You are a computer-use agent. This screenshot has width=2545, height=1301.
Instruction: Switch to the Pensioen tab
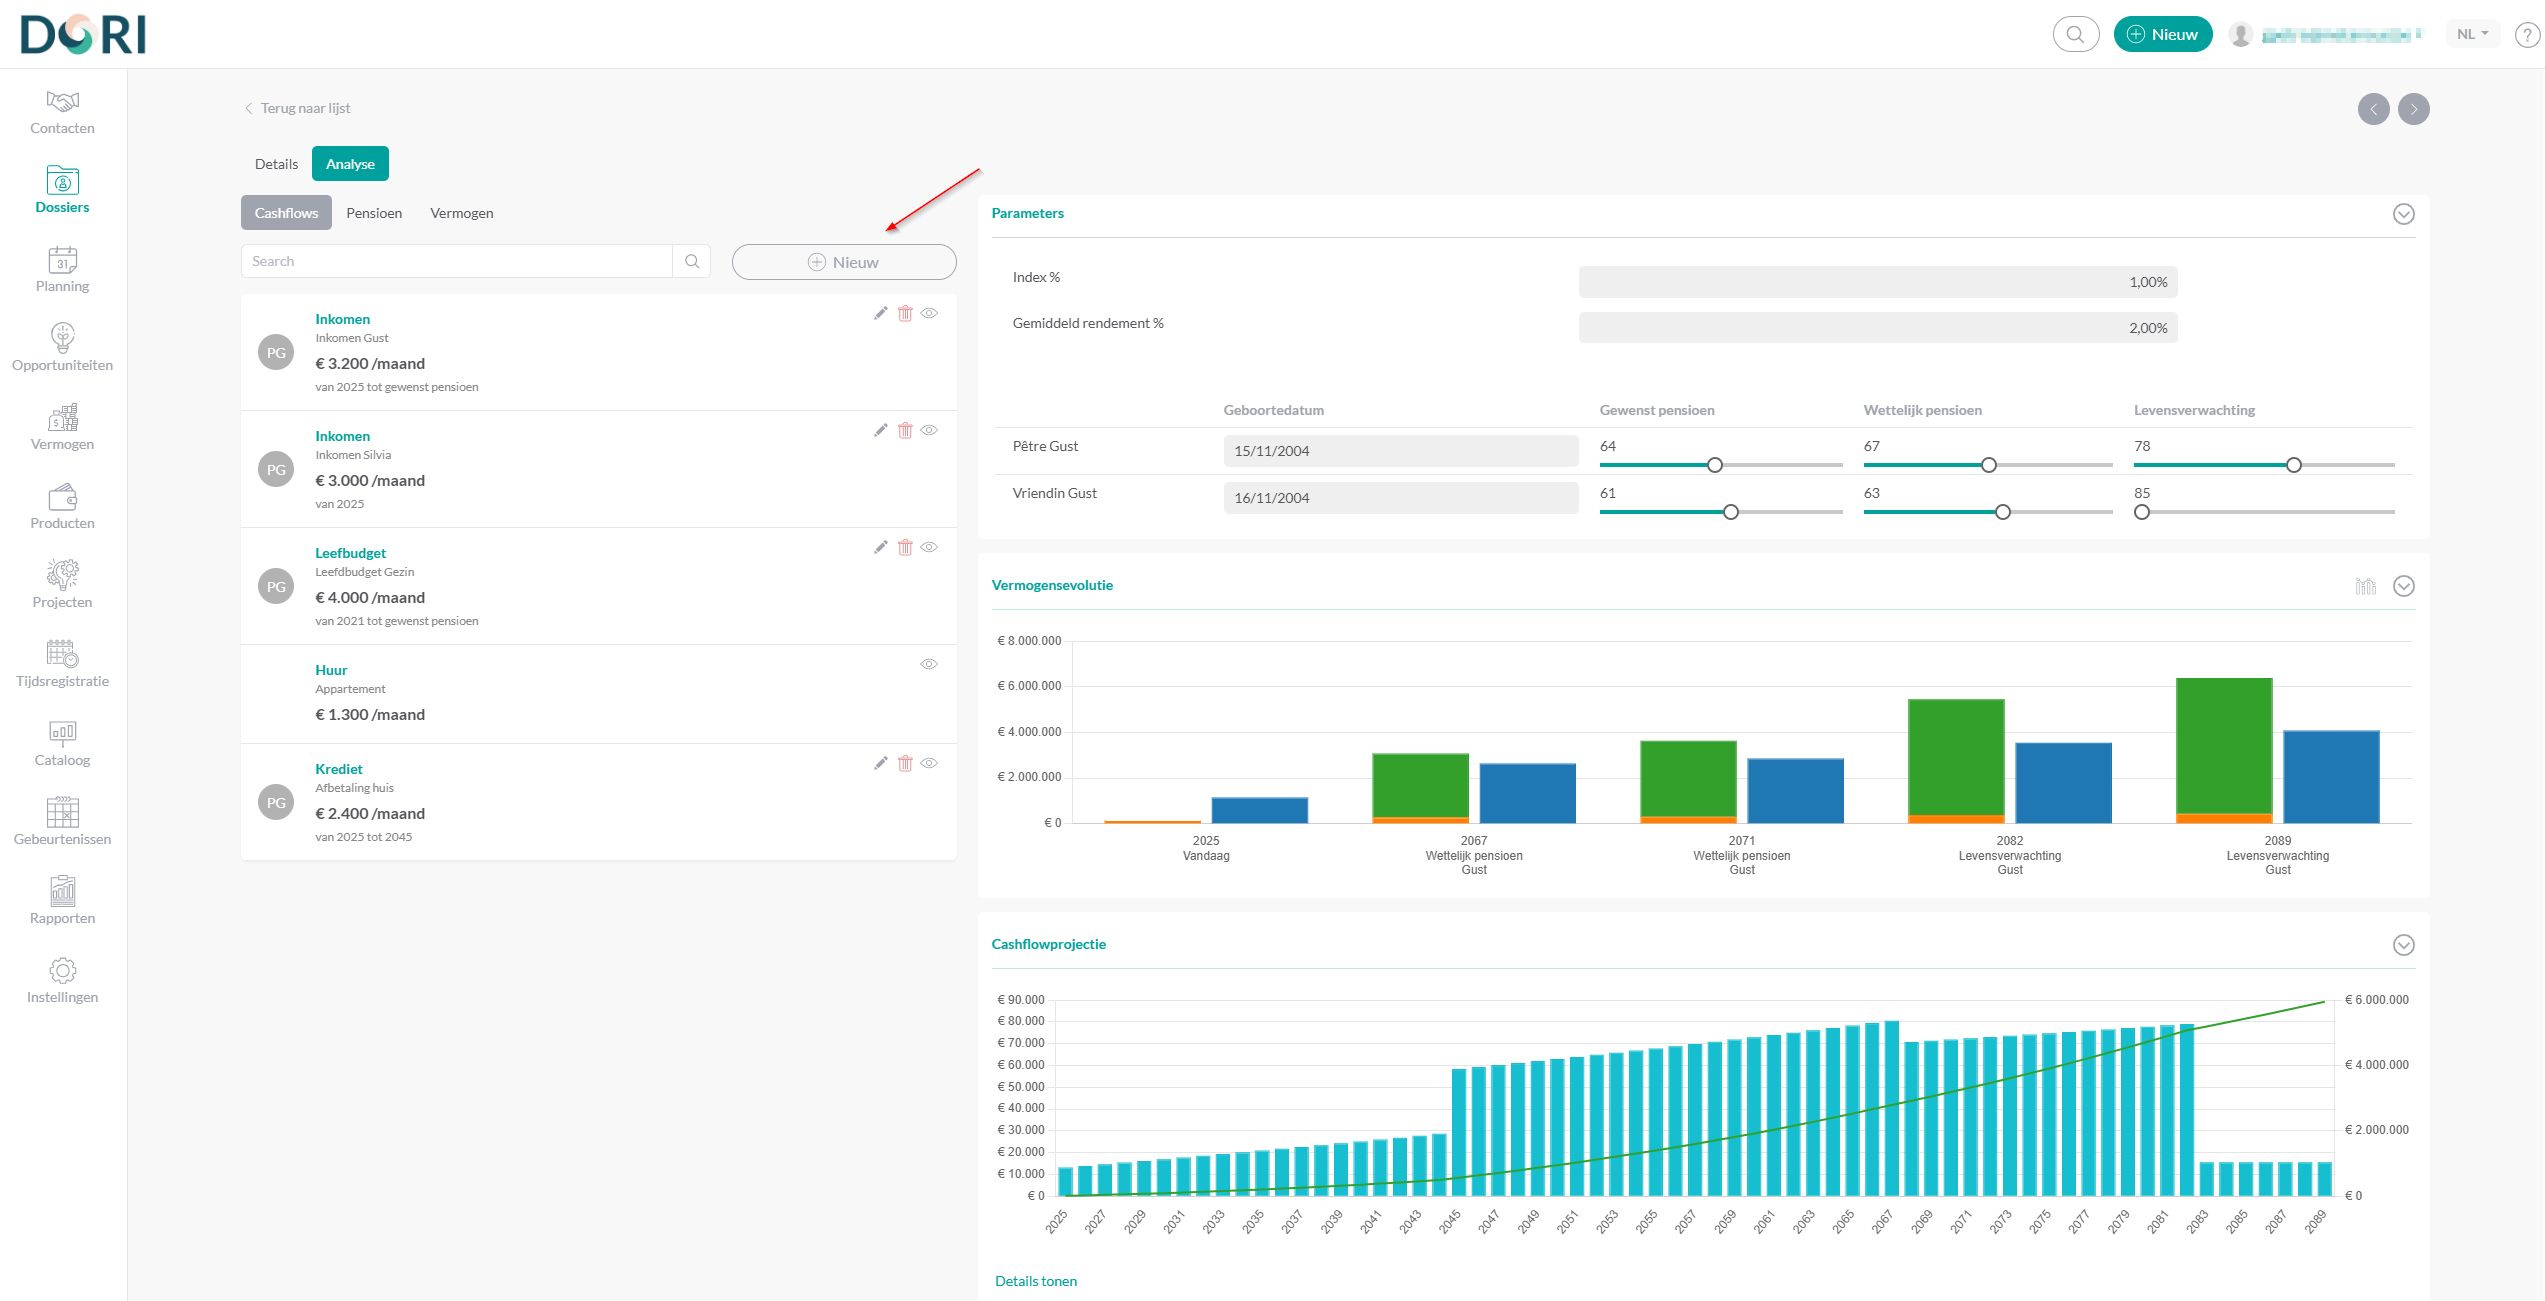pyautogui.click(x=374, y=213)
